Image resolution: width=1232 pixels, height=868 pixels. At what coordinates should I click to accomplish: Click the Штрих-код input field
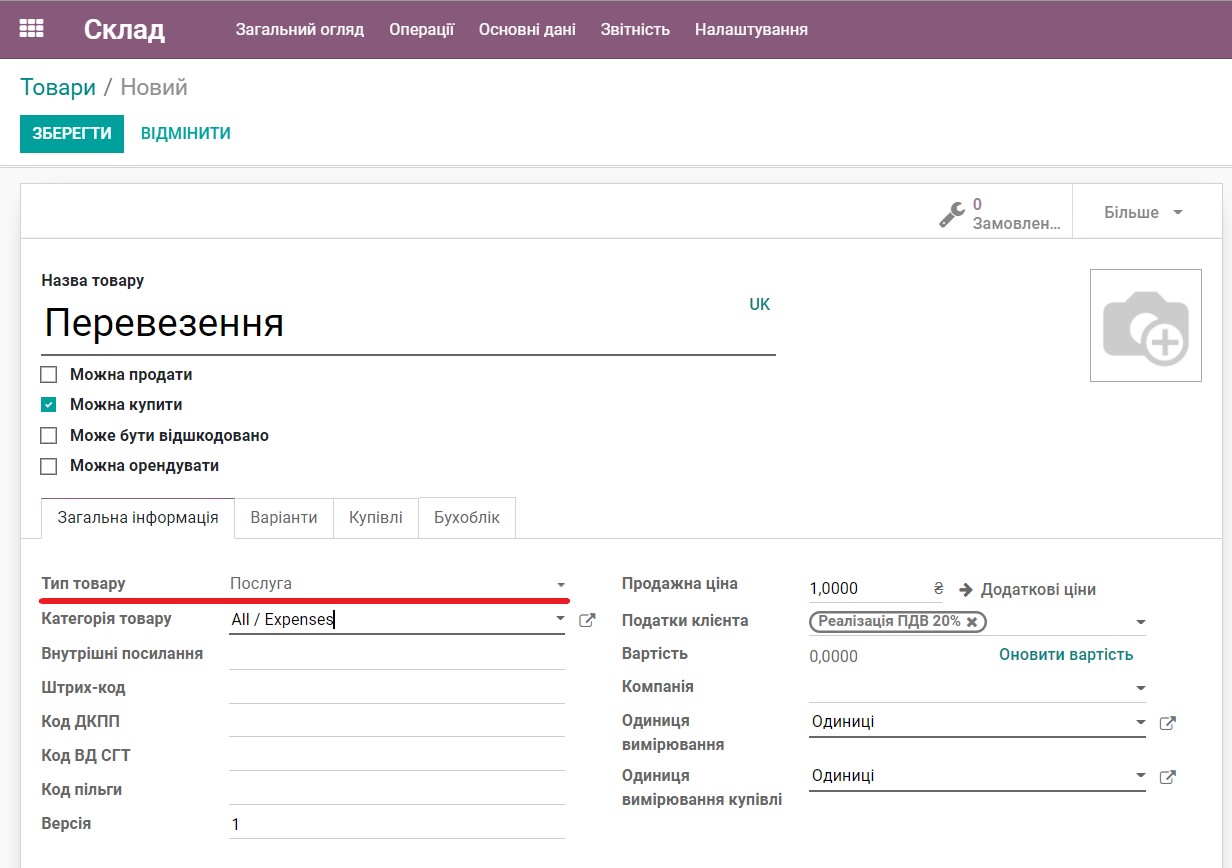point(395,687)
